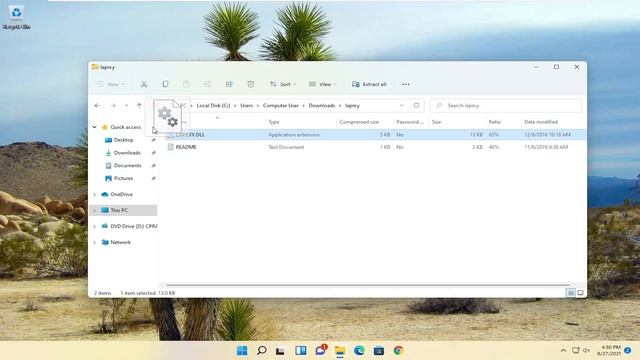Screen dimensions: 640x360
Task: Show hidden icons in the system tray
Action: pyautogui.click(x=563, y=351)
